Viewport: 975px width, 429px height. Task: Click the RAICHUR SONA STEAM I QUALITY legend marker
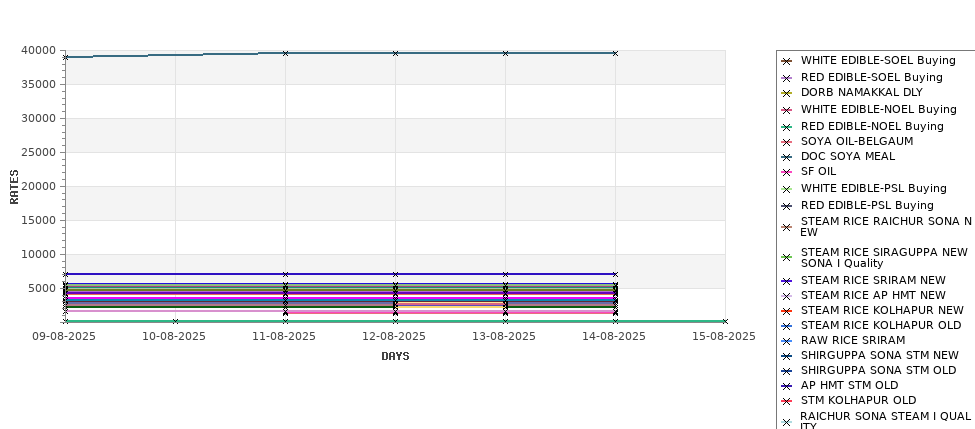(787, 422)
